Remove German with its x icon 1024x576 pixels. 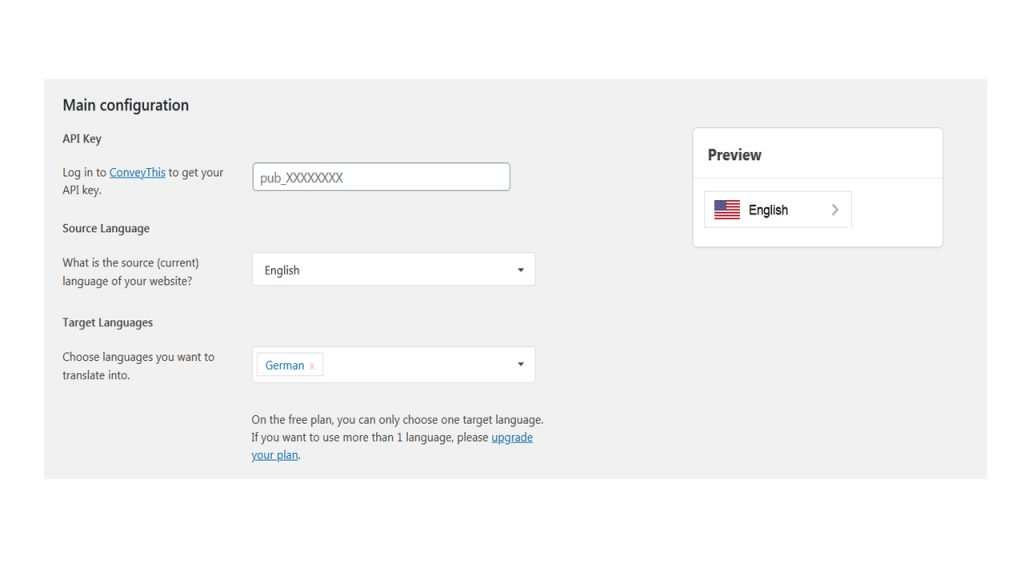(312, 366)
